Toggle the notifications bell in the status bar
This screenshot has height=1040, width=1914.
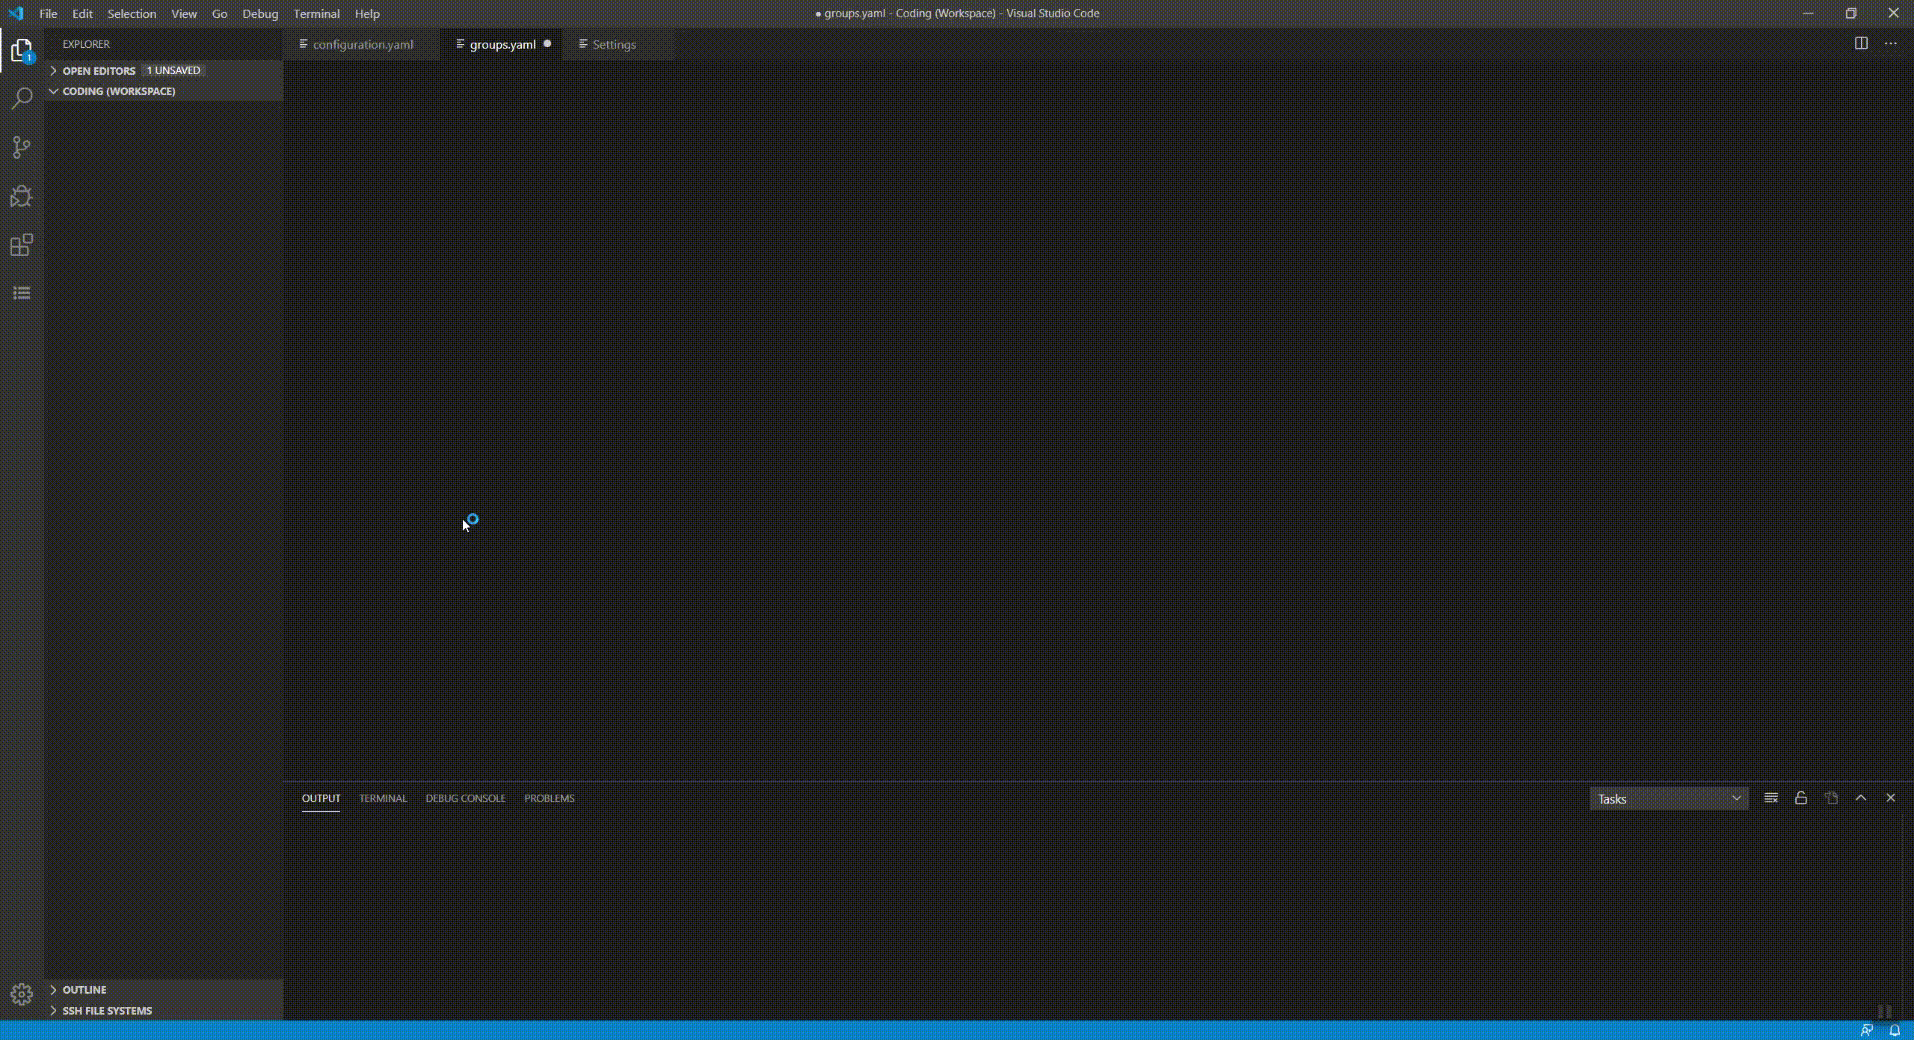click(x=1896, y=1030)
